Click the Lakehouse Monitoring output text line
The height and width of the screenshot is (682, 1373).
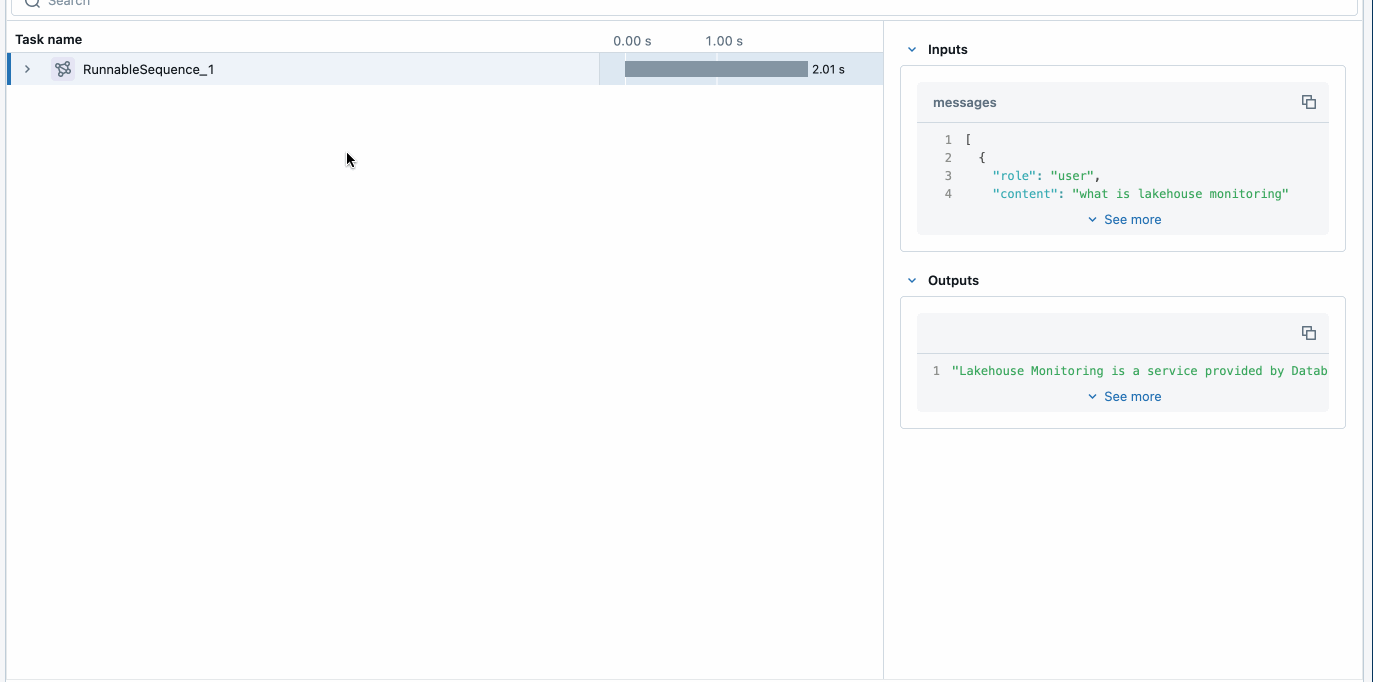tap(1139, 371)
